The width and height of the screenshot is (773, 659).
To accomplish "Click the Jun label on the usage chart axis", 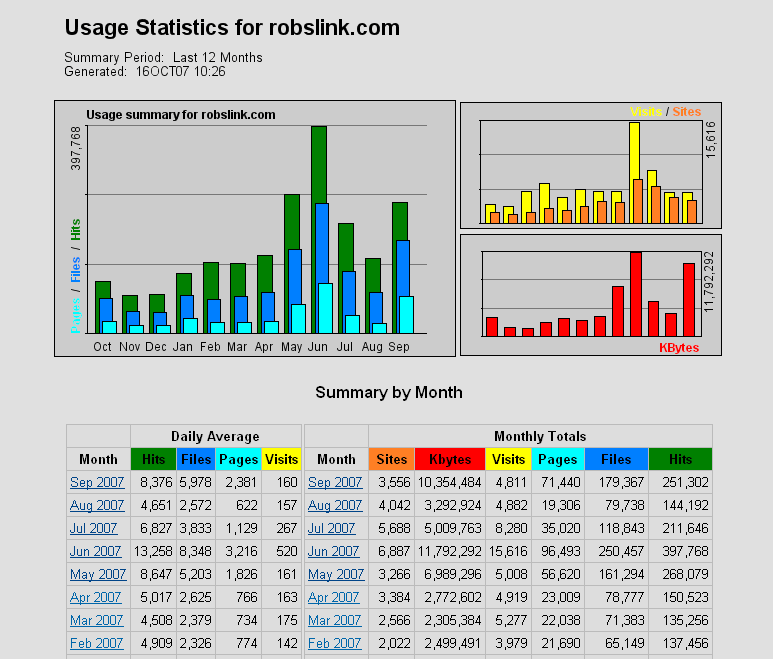I will (318, 347).
